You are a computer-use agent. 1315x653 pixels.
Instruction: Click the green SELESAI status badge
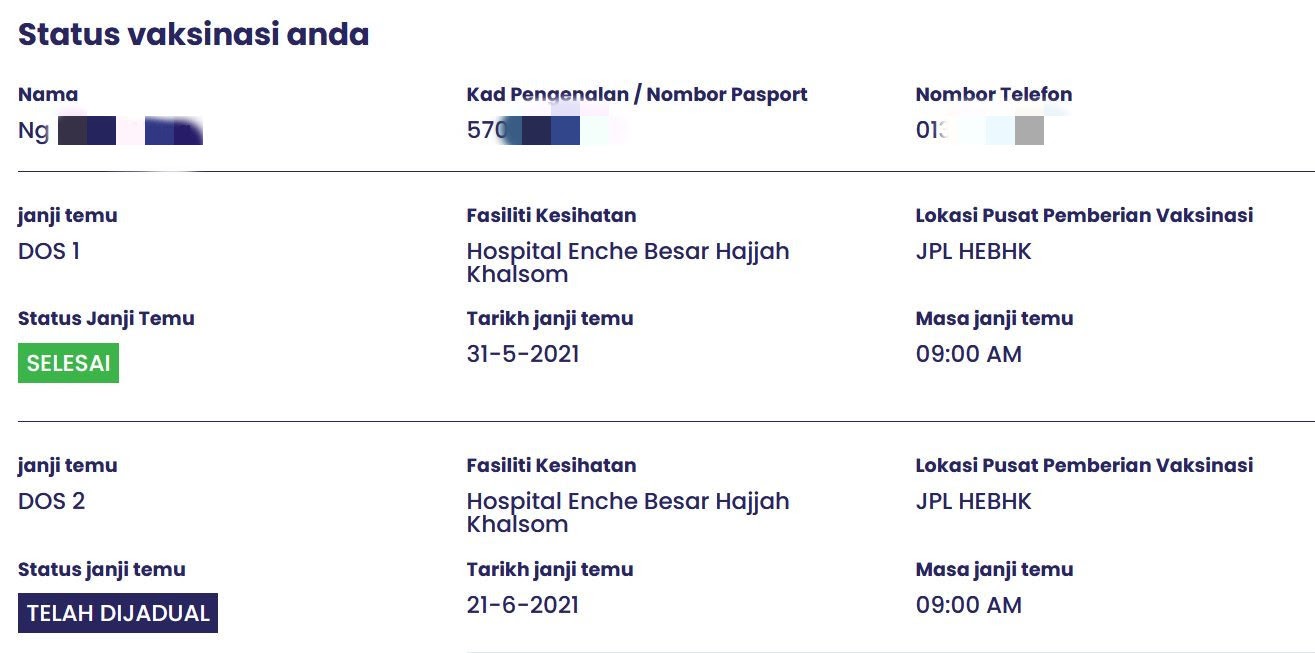coord(68,363)
